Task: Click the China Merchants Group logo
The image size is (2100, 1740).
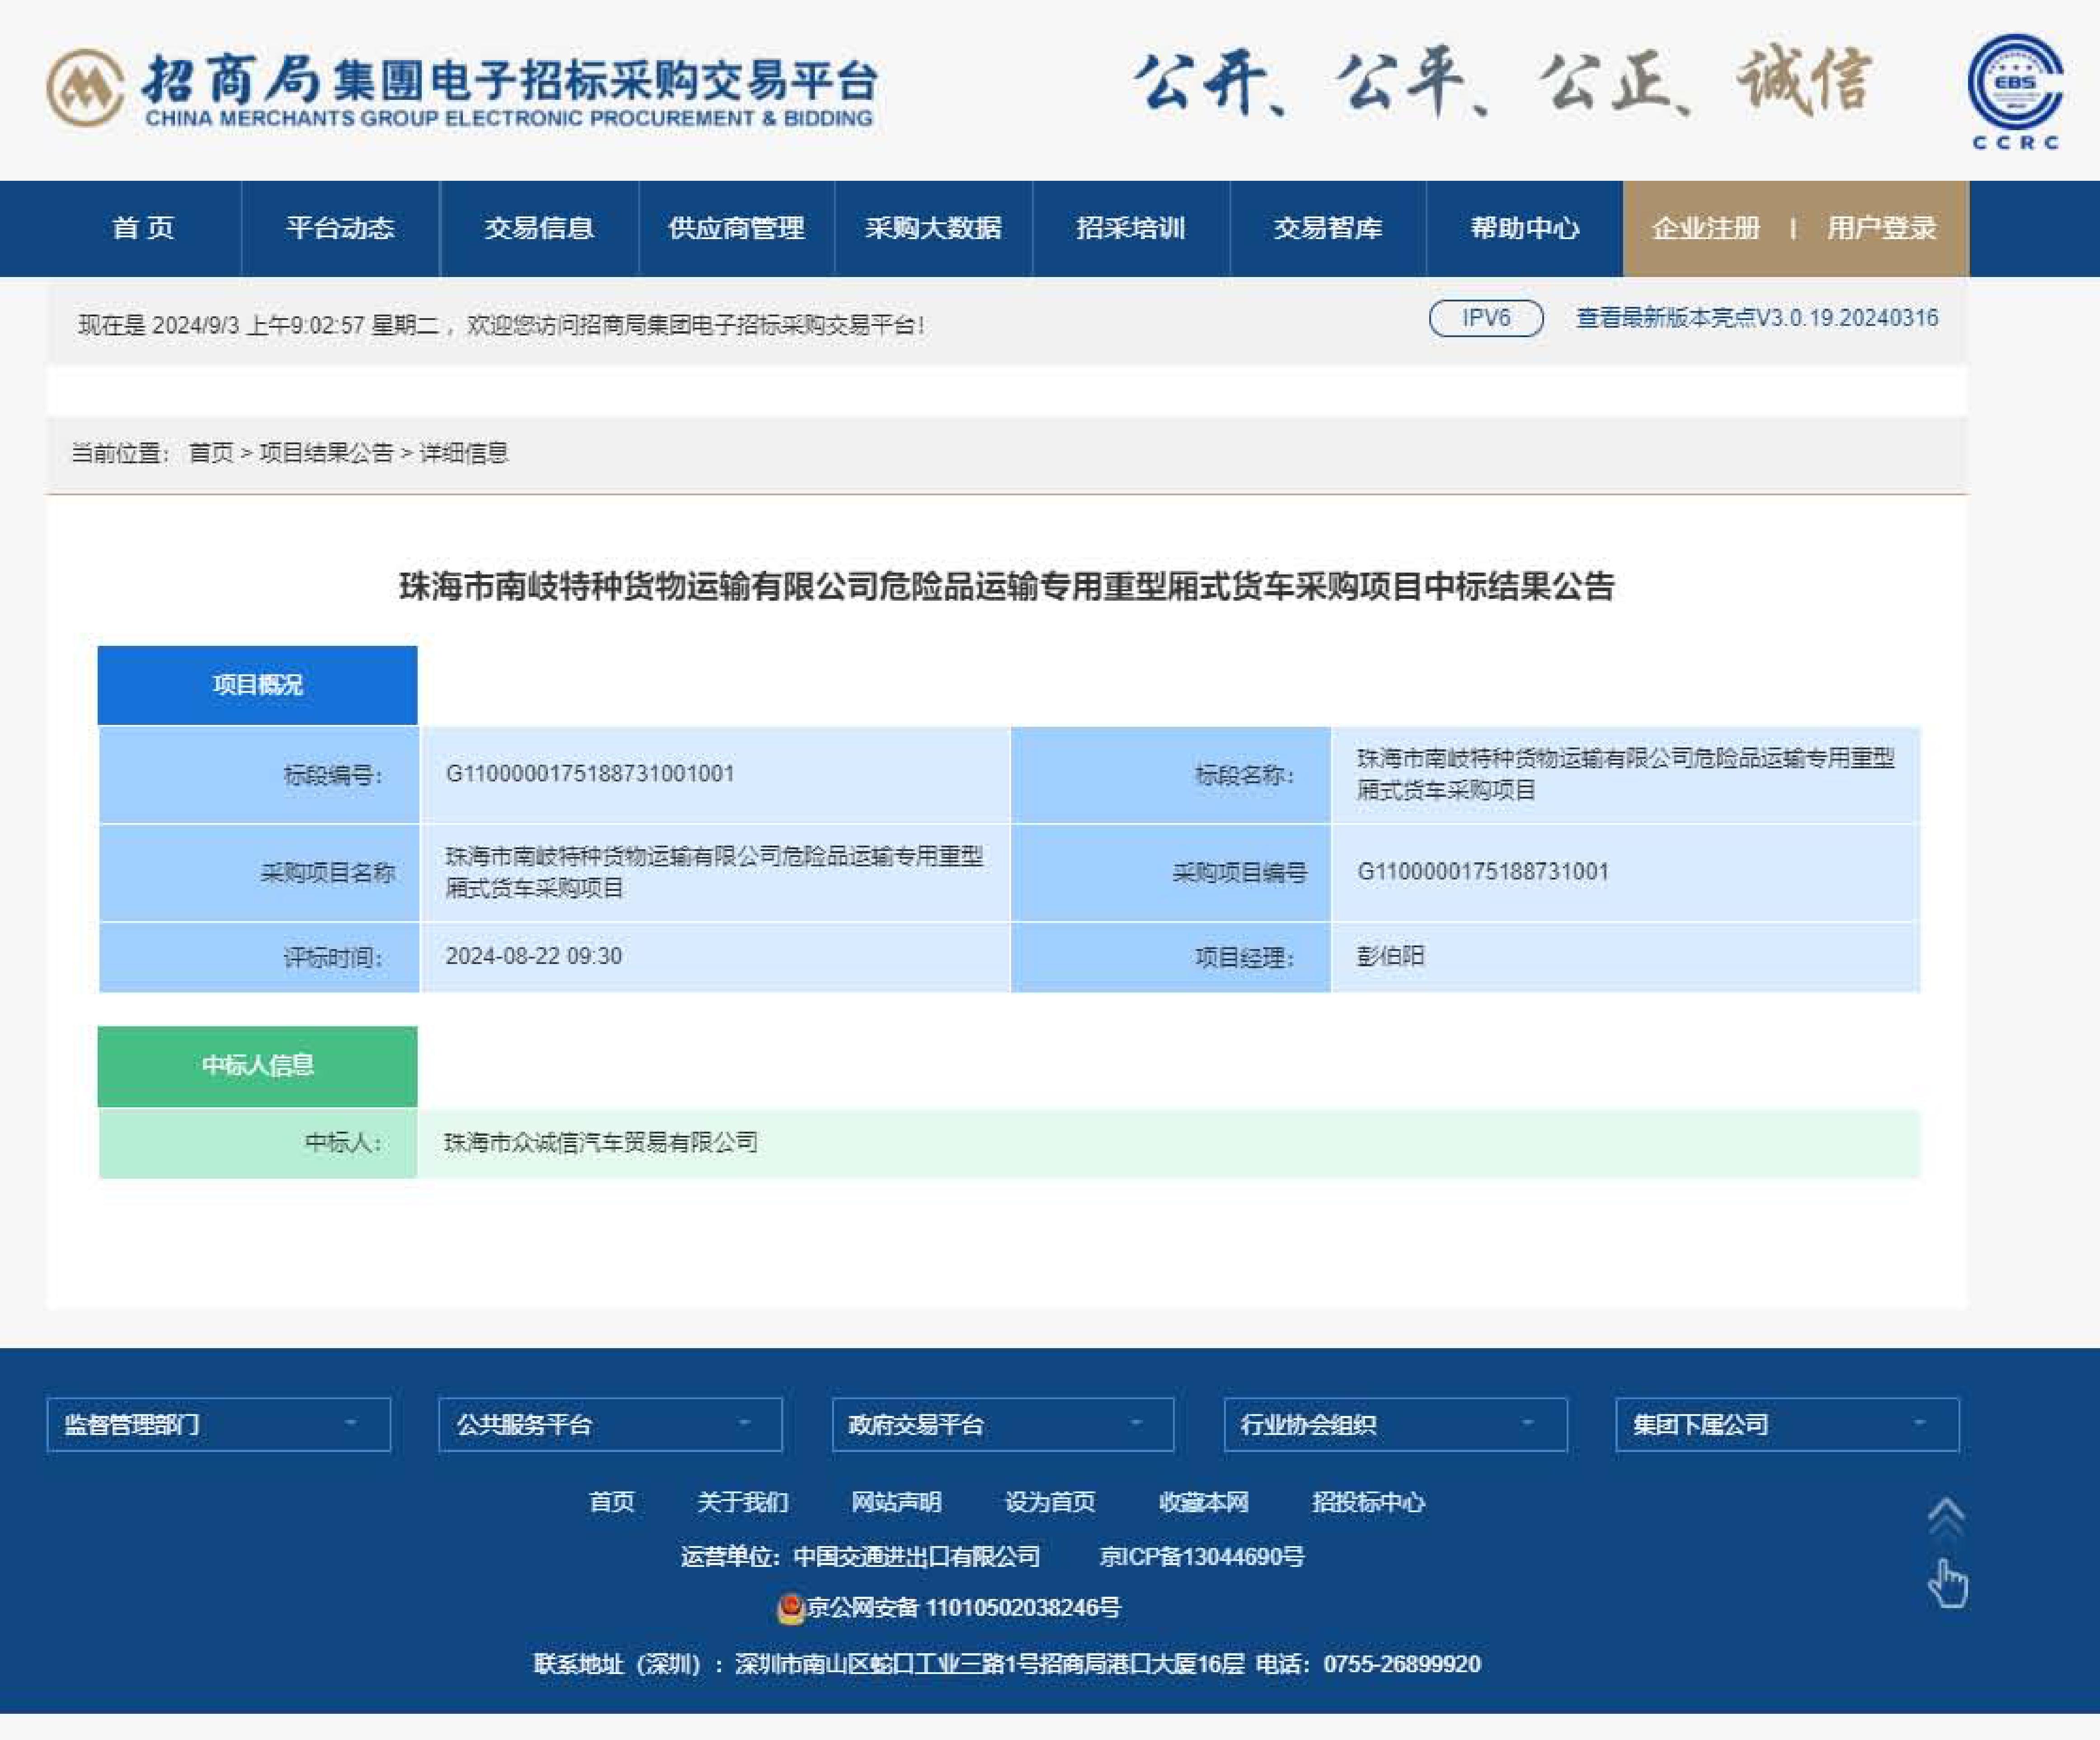Action: click(x=462, y=88)
